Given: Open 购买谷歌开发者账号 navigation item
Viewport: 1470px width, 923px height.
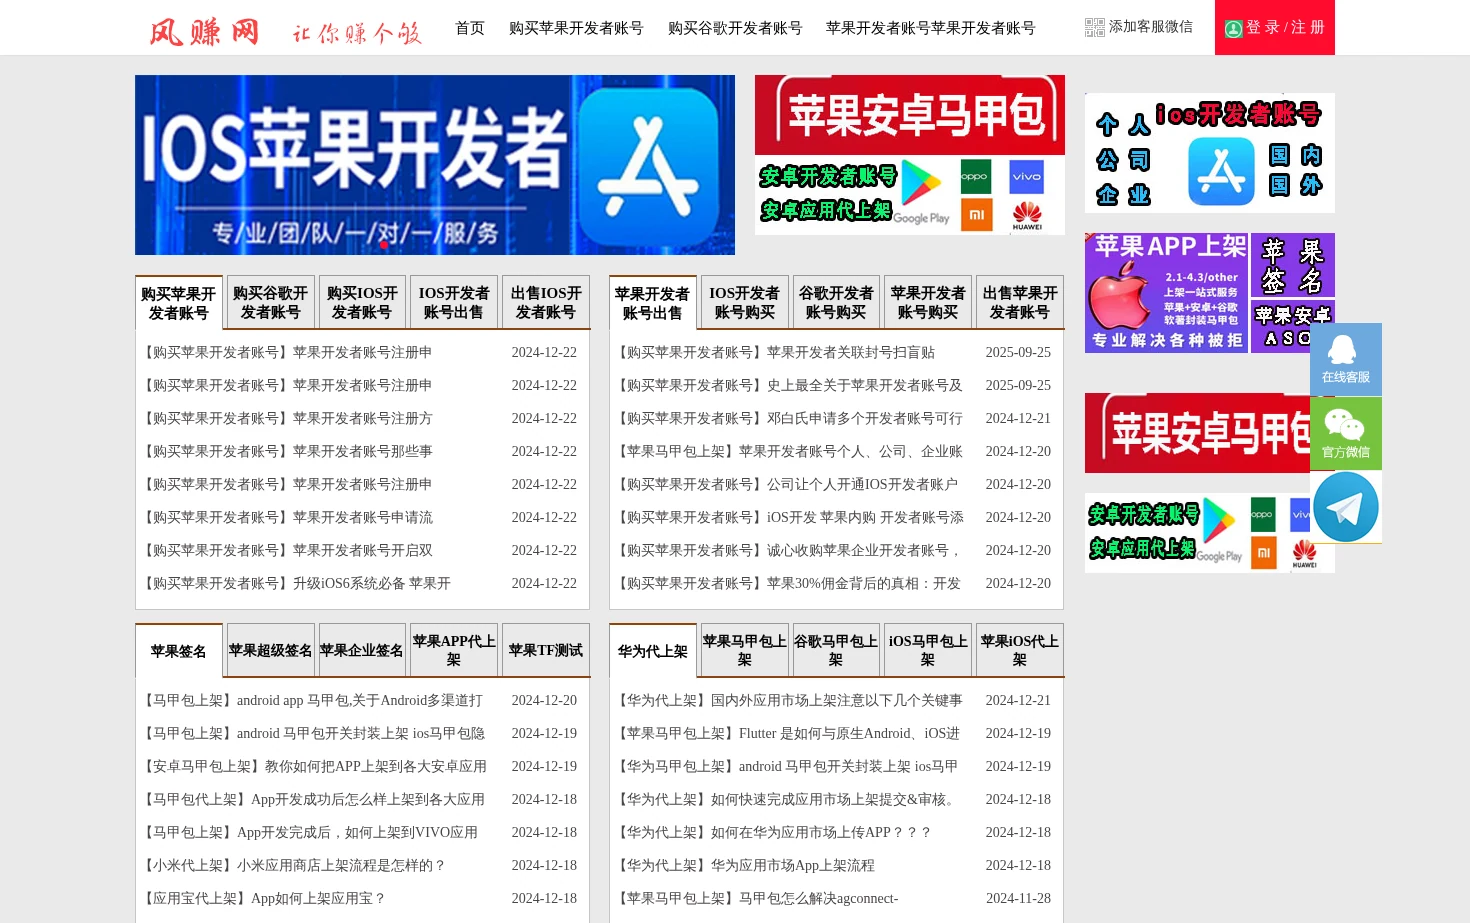Looking at the screenshot, I should coord(735,28).
